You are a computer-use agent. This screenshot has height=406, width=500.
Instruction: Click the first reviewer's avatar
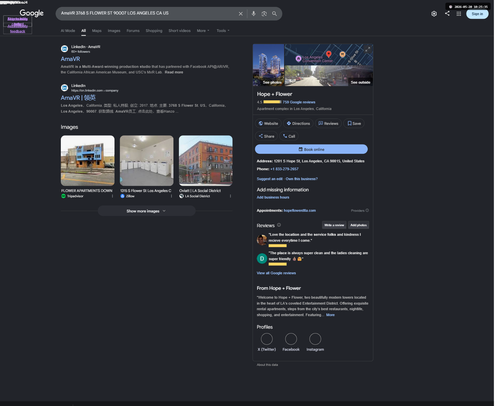pos(262,239)
